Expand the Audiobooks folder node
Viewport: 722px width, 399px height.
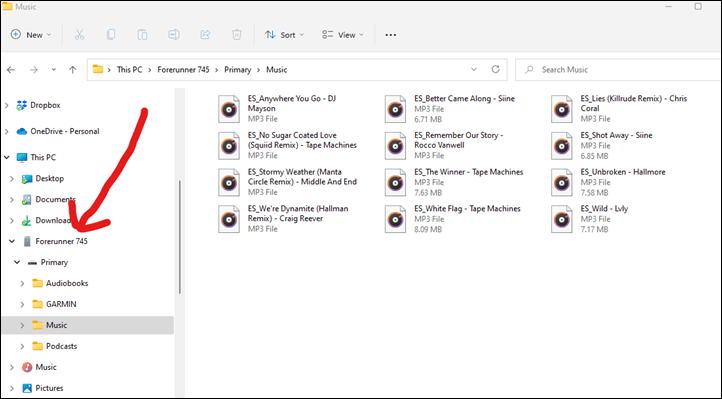[x=22, y=283]
